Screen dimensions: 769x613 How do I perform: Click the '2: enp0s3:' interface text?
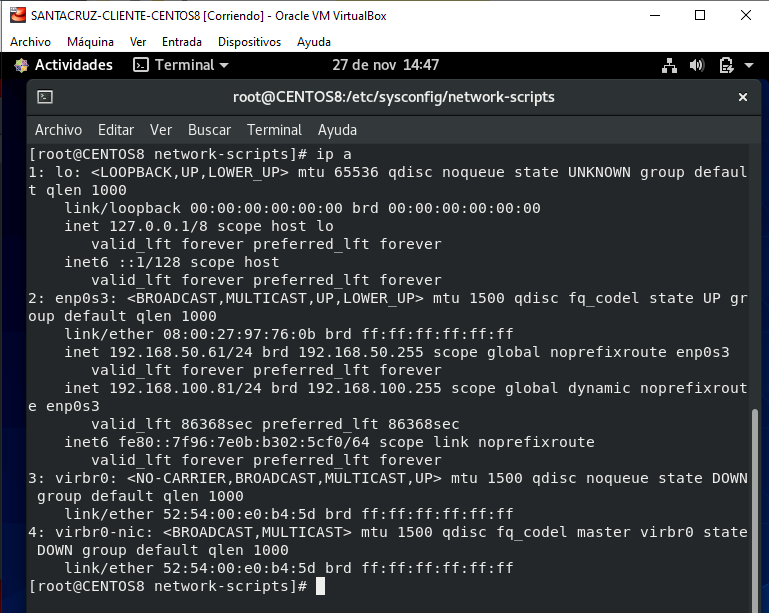[x=73, y=298]
